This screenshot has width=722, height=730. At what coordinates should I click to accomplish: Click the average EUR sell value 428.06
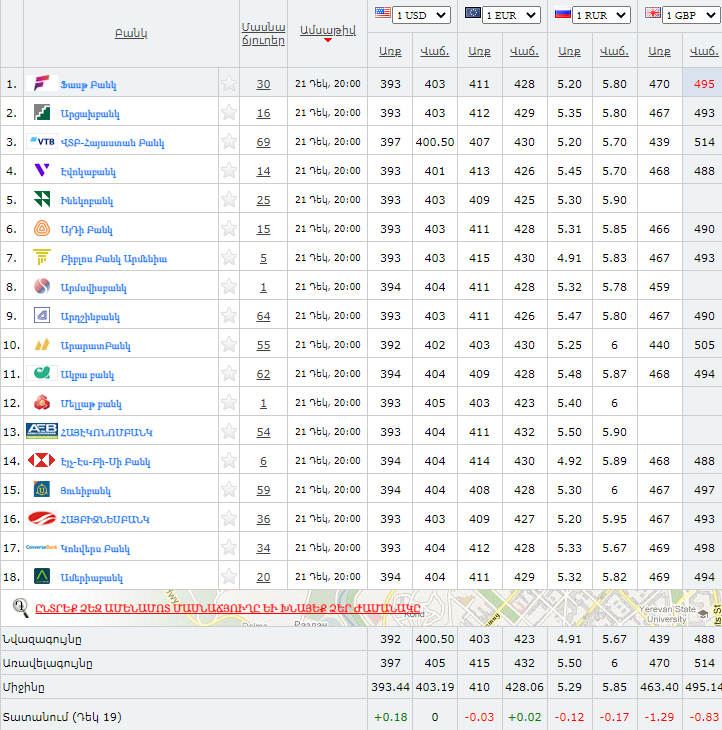524,687
